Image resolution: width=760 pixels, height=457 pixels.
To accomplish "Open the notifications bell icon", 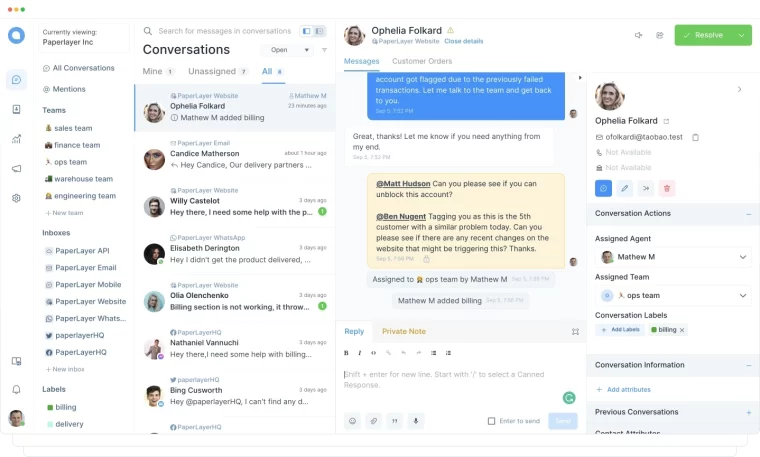I will click(x=16, y=390).
